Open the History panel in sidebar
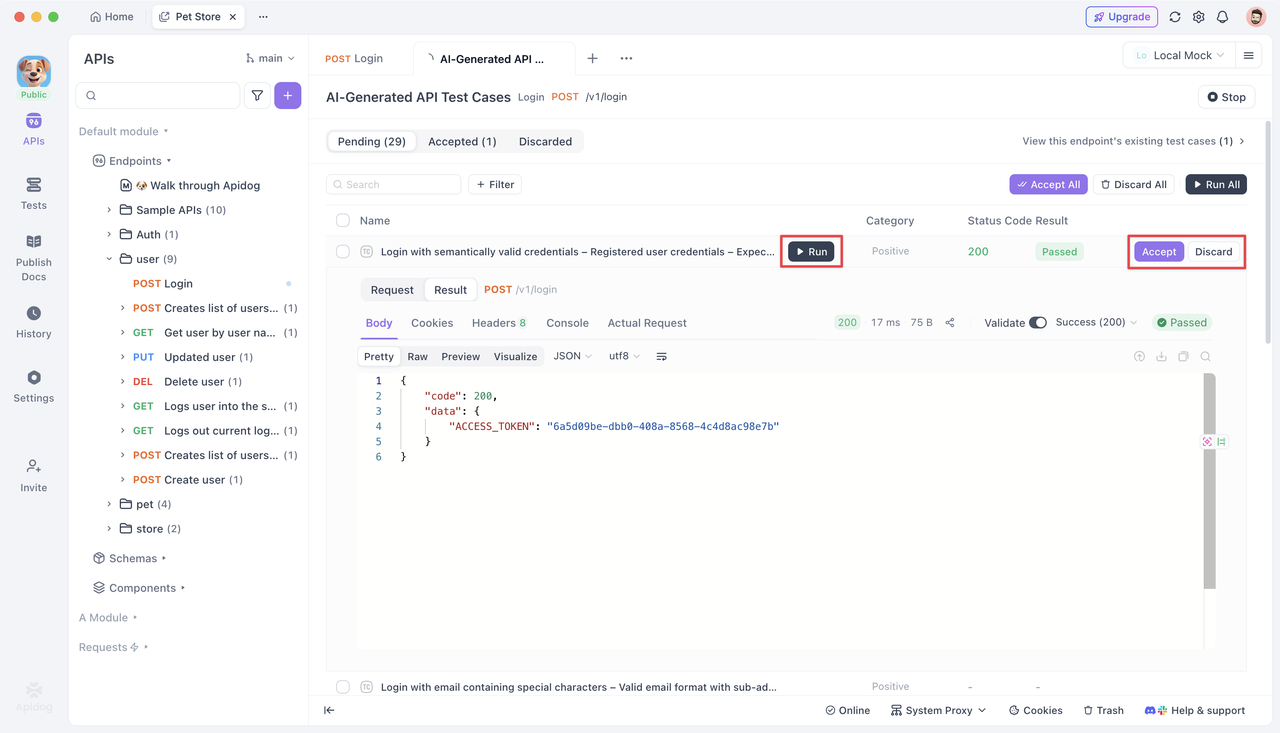The image size is (1280, 733). [33, 322]
